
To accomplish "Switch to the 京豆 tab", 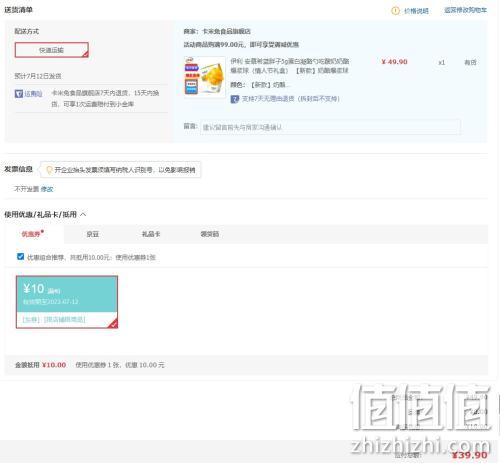I will 93,234.
